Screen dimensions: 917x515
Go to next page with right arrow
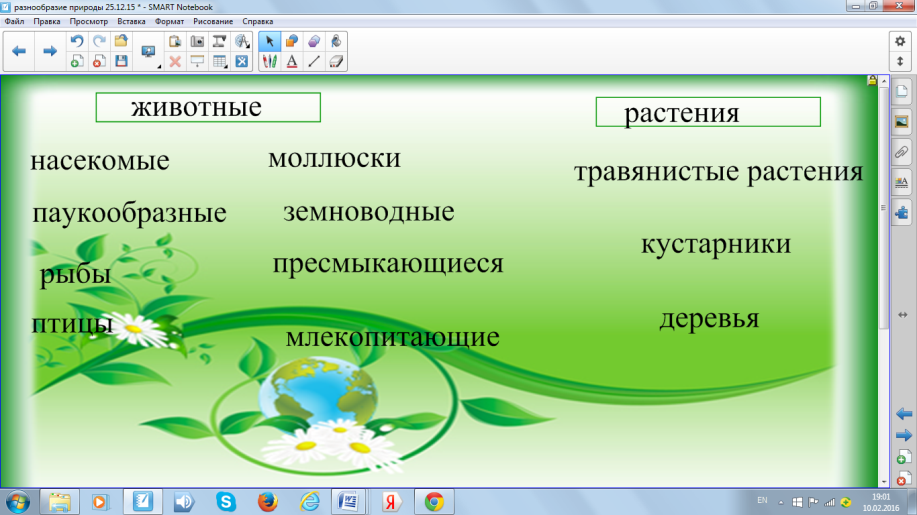pos(49,51)
